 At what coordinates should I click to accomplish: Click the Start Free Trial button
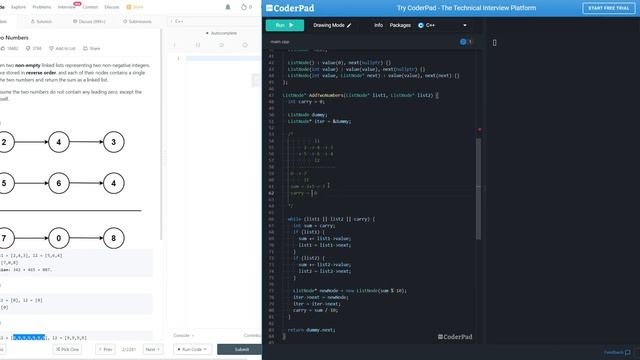point(609,8)
